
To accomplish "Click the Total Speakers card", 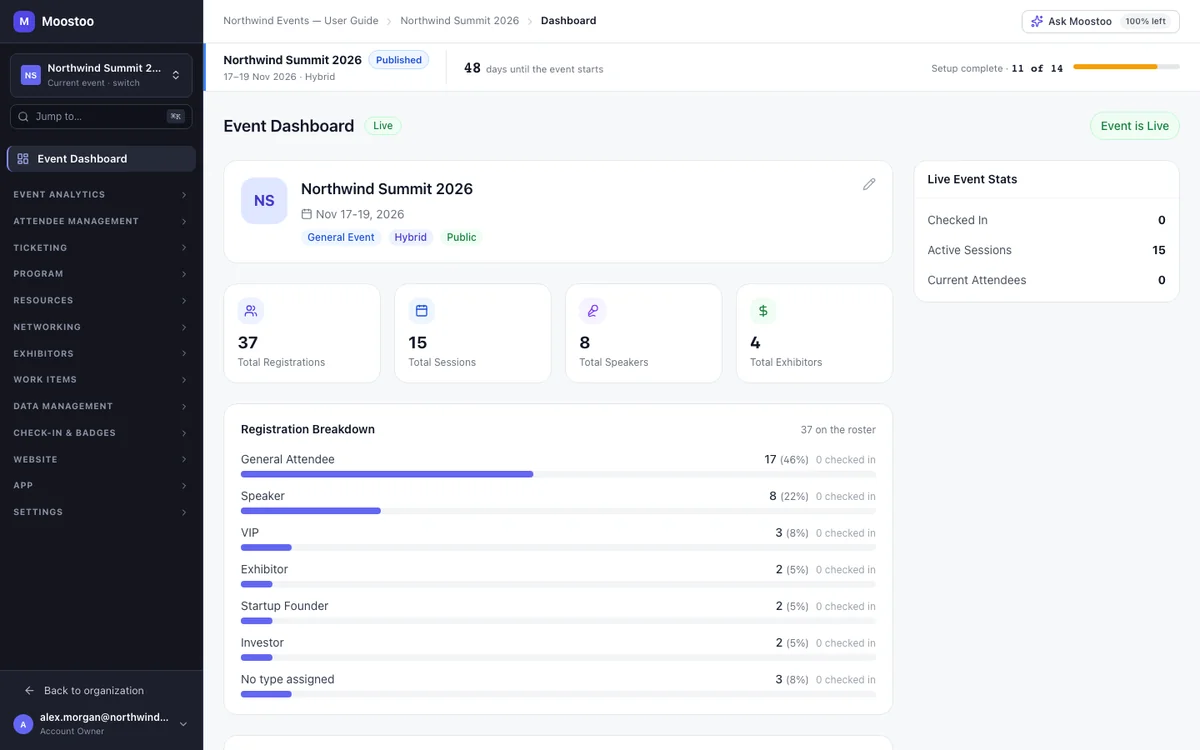I will (x=643, y=333).
